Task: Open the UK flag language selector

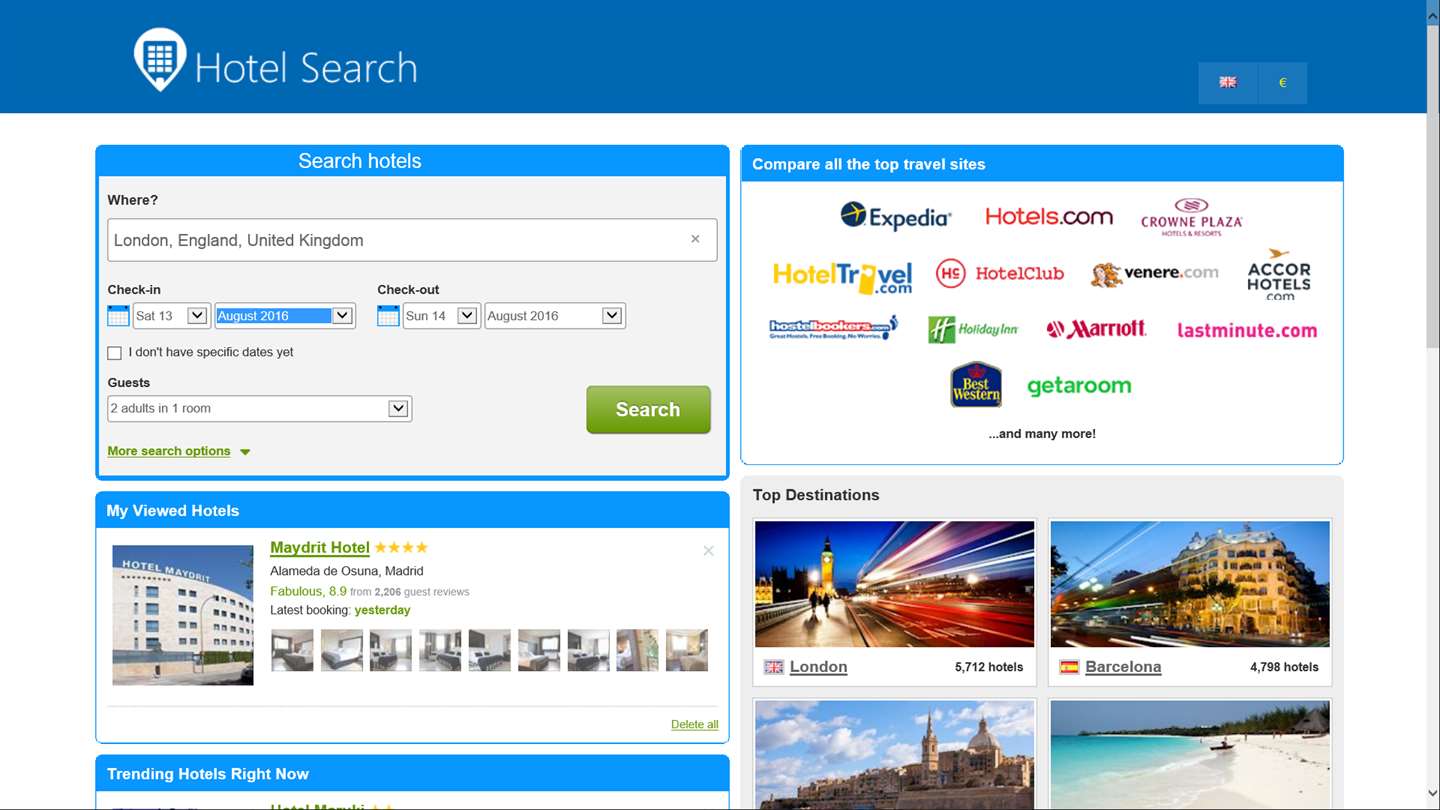Action: click(1227, 83)
